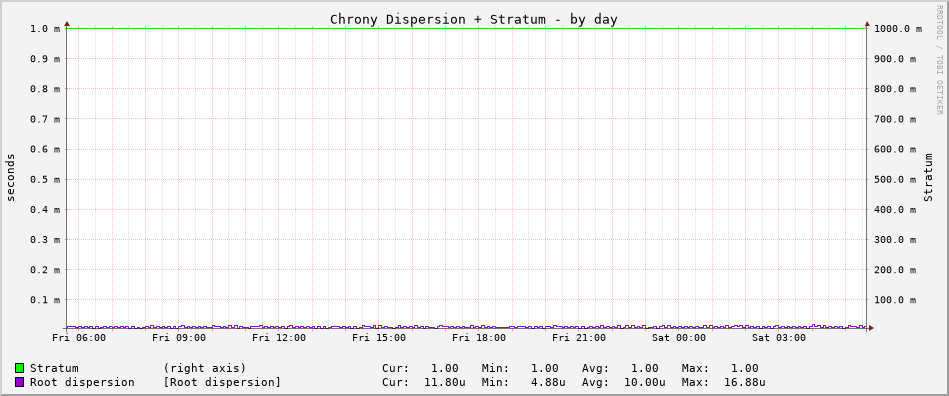Screen dimensions: 949x396
Task: Click the Root dispersion 'Cur: 11.80u' value
Action: click(424, 383)
